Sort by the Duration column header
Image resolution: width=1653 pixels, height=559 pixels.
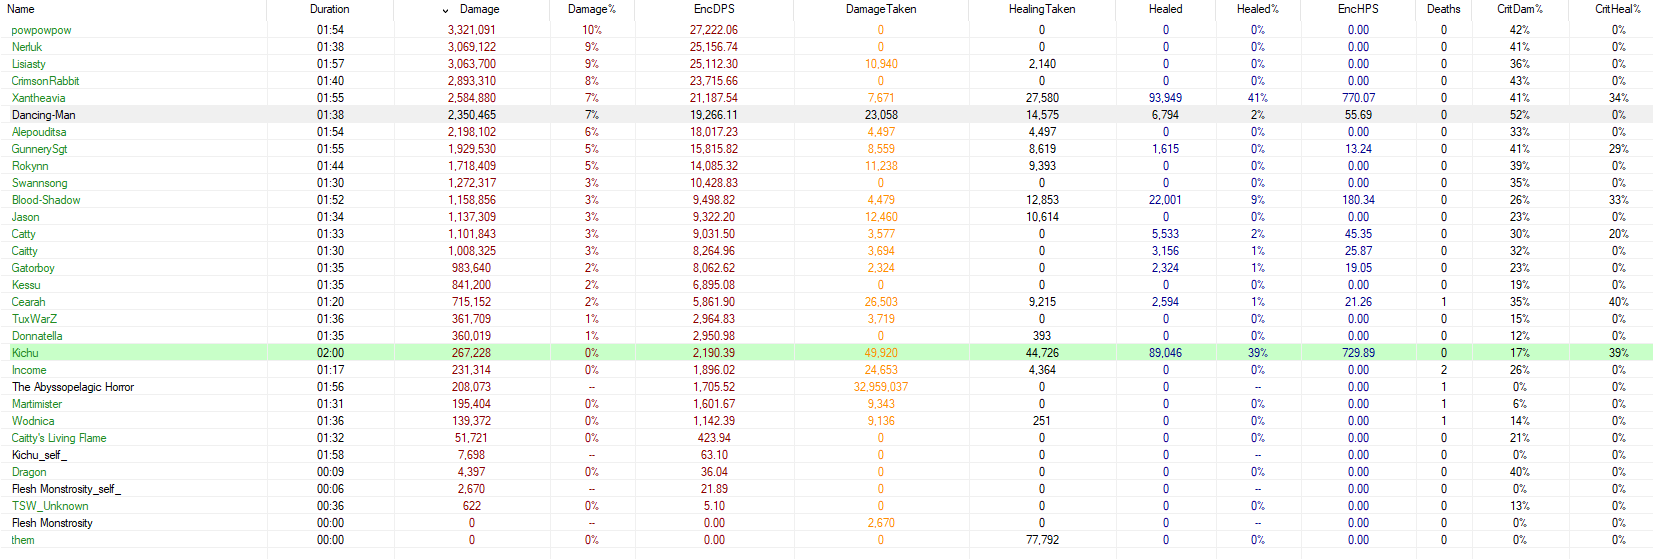pyautogui.click(x=329, y=9)
